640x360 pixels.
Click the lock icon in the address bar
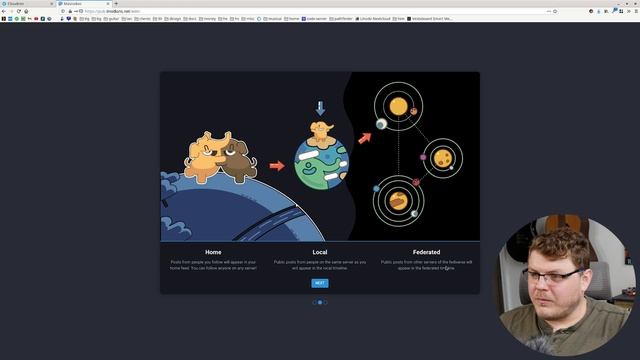pyautogui.click(x=70, y=11)
